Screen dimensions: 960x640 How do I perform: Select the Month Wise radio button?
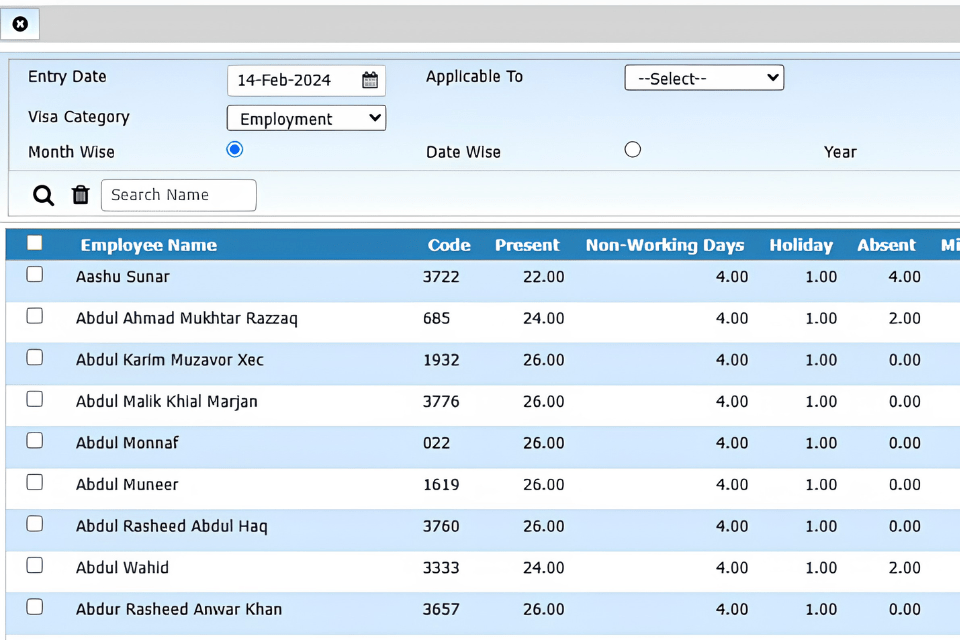pos(234,149)
